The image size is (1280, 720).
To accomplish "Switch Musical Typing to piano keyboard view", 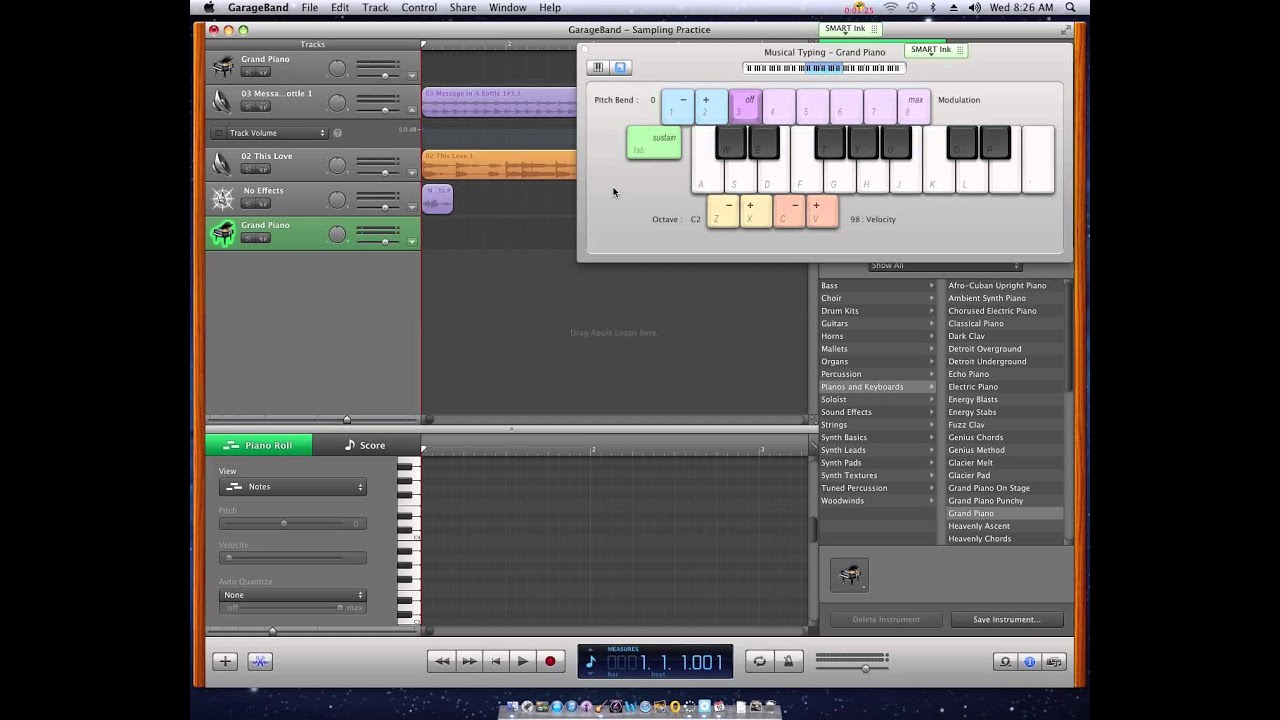I will point(598,67).
